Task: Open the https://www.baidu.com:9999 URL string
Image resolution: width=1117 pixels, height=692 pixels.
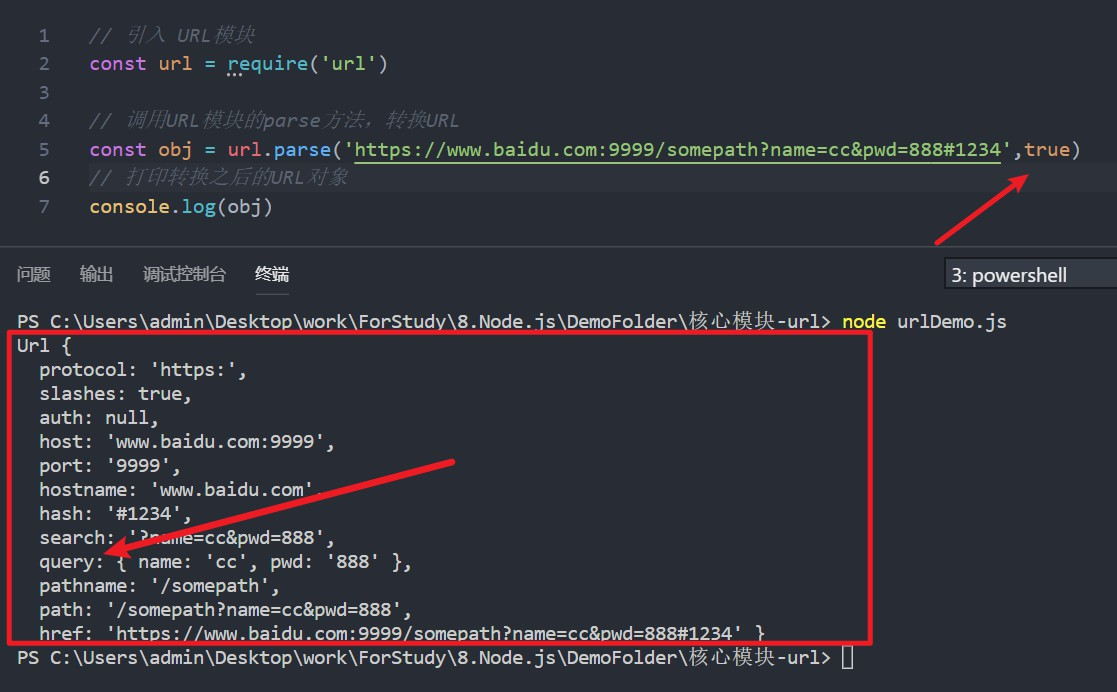Action: pos(677,150)
